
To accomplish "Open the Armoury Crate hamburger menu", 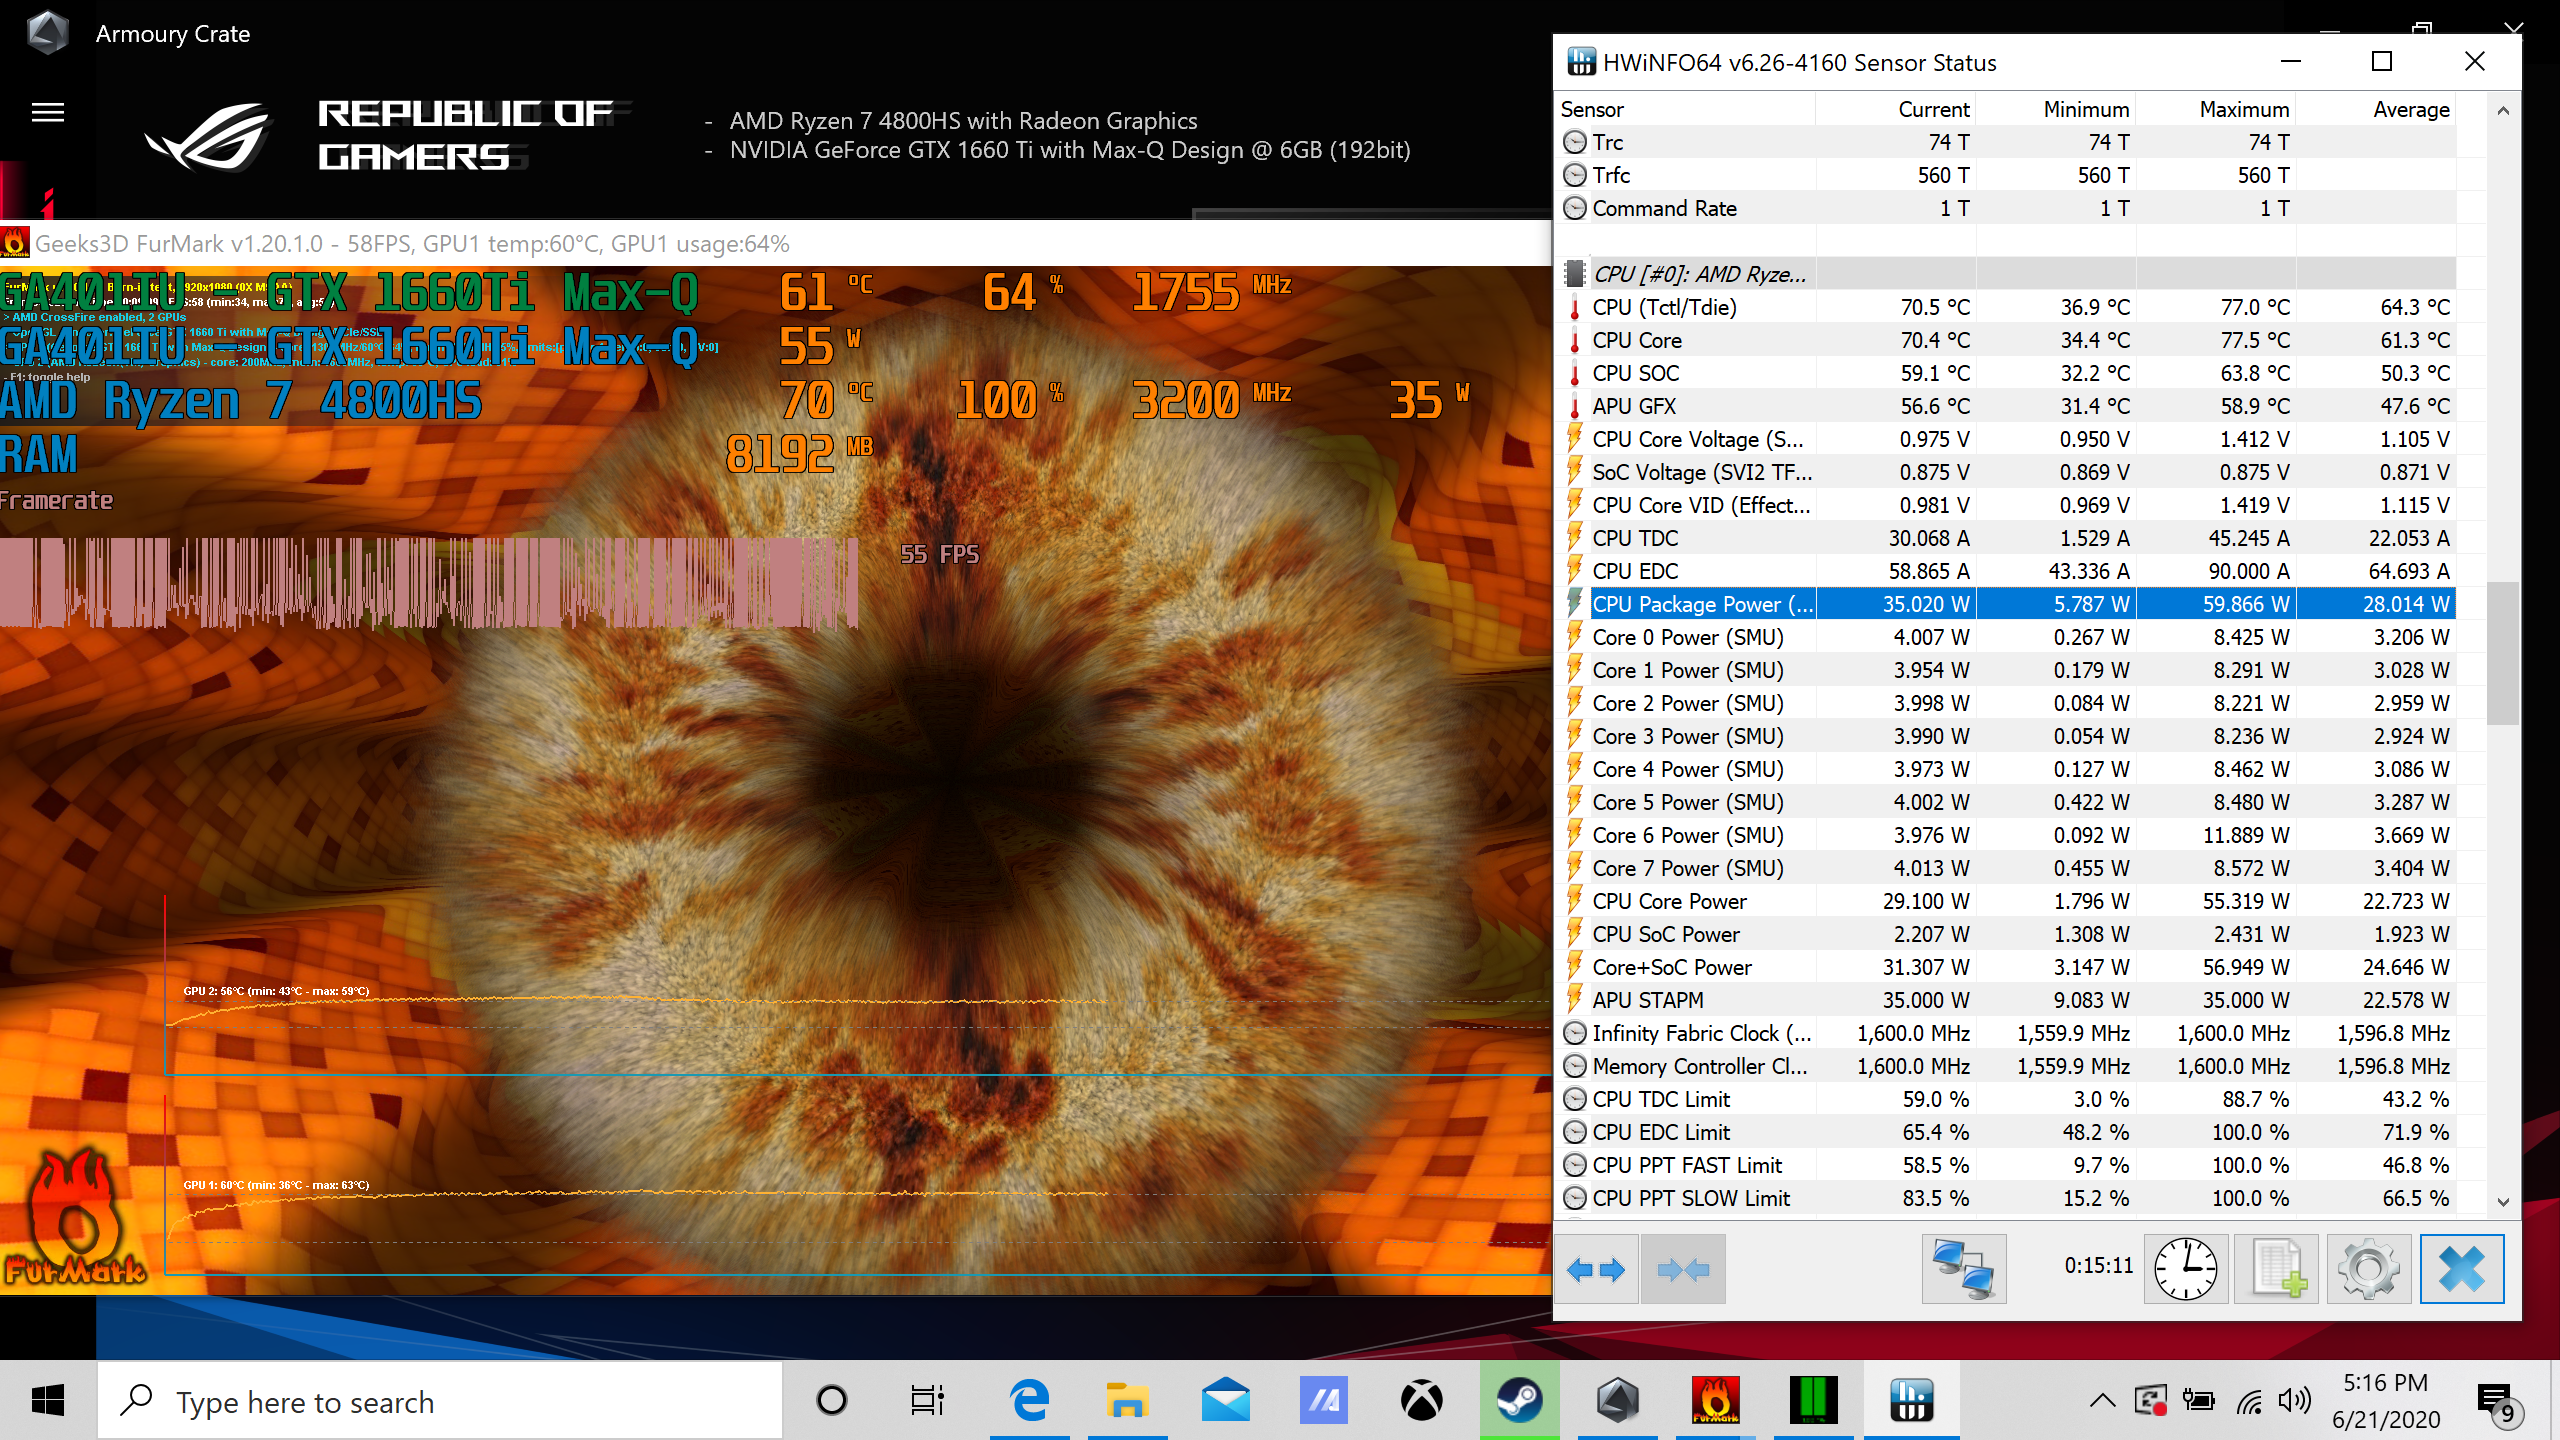I will [48, 113].
